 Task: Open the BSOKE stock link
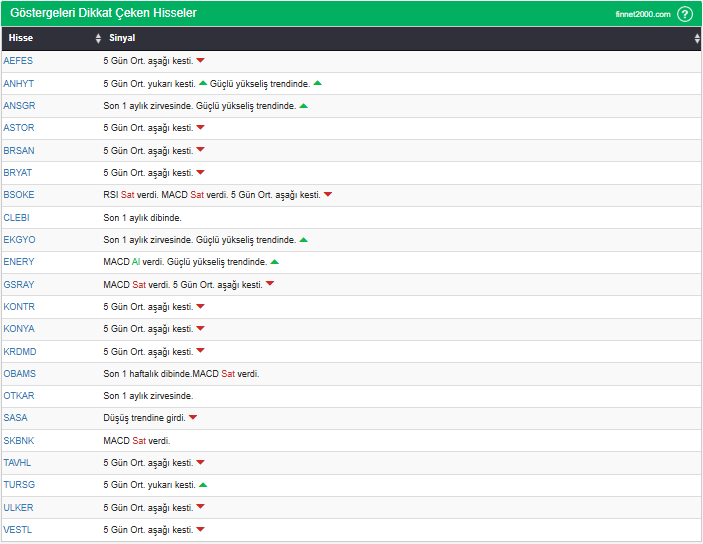[x=19, y=194]
